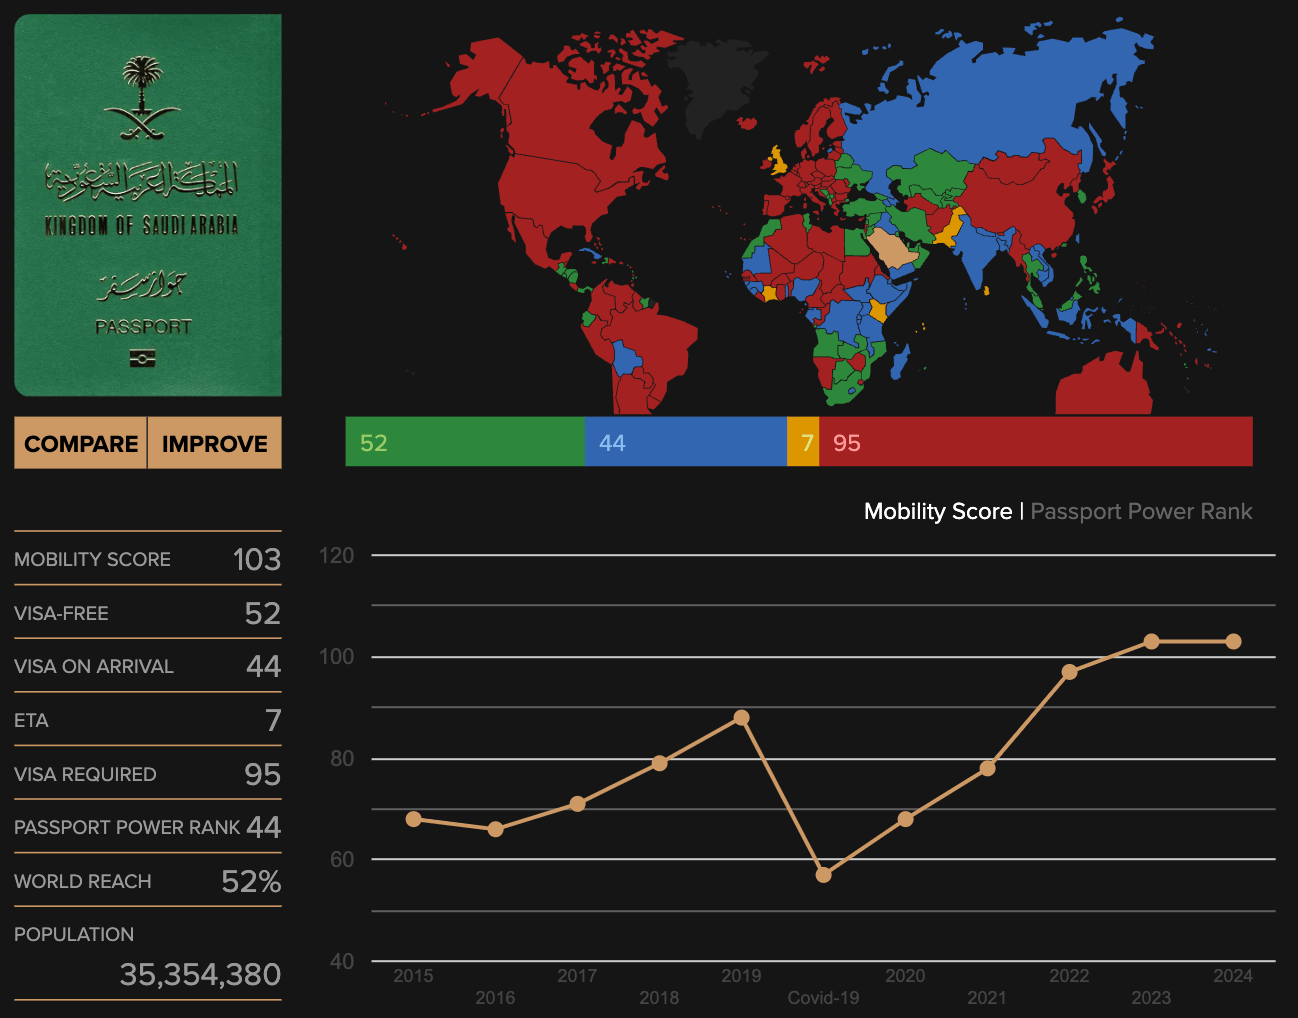Select the red visa required segment 95
The width and height of the screenshot is (1298, 1018).
(1036, 442)
